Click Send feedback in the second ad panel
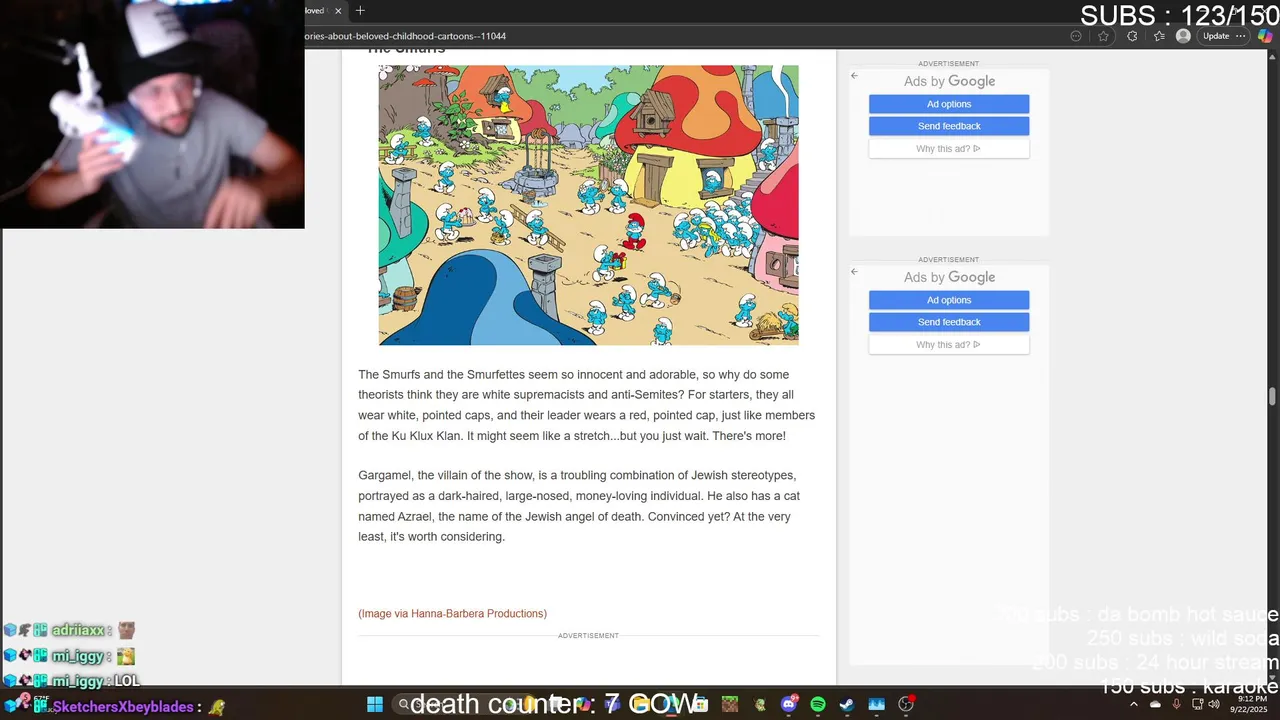This screenshot has width=1280, height=720. [949, 322]
